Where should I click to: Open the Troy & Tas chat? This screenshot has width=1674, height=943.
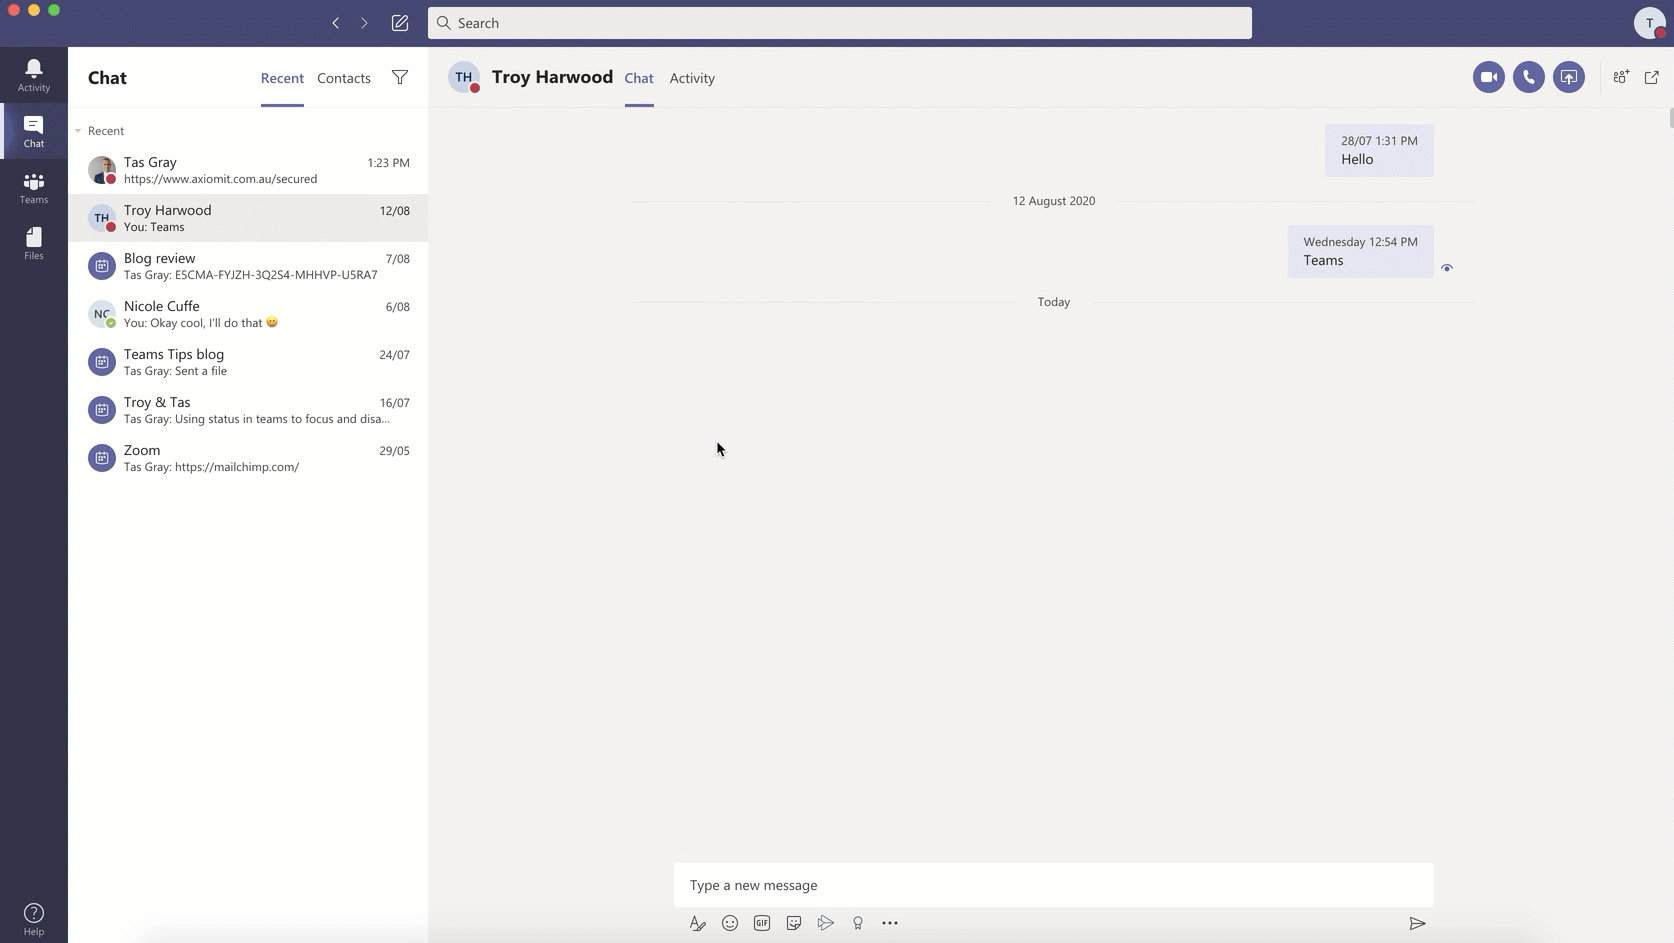pos(248,410)
